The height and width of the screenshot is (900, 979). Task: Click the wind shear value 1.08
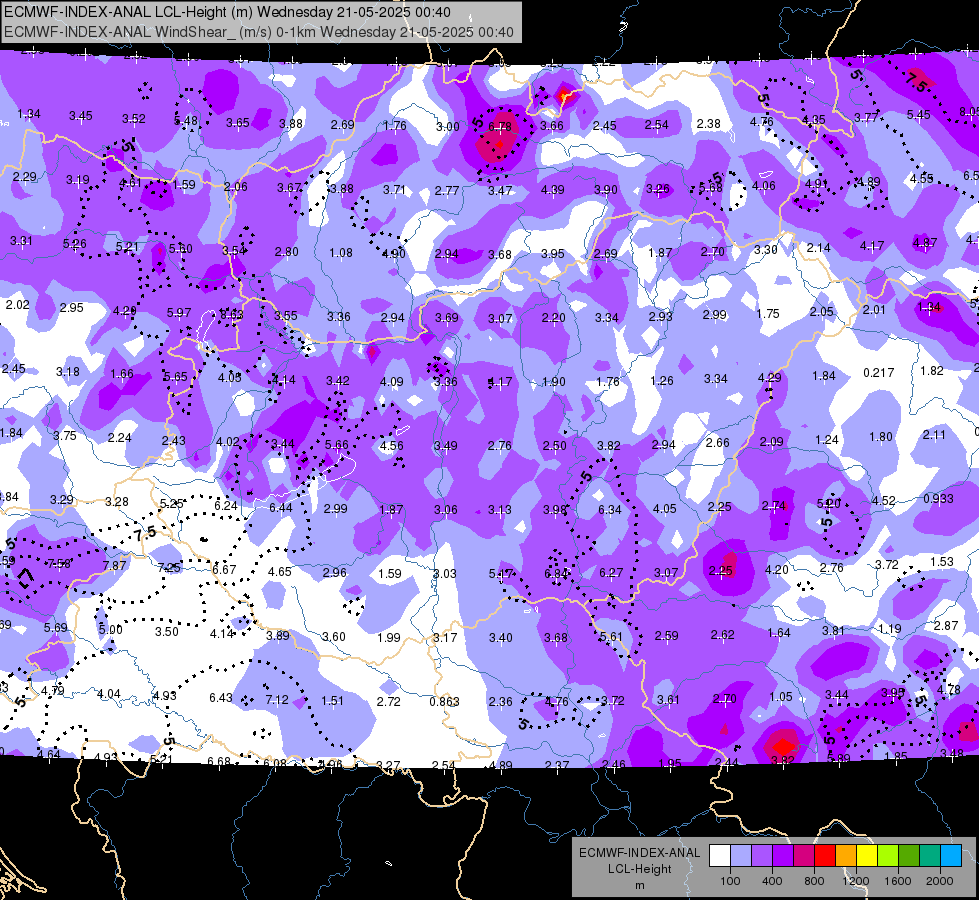341,253
